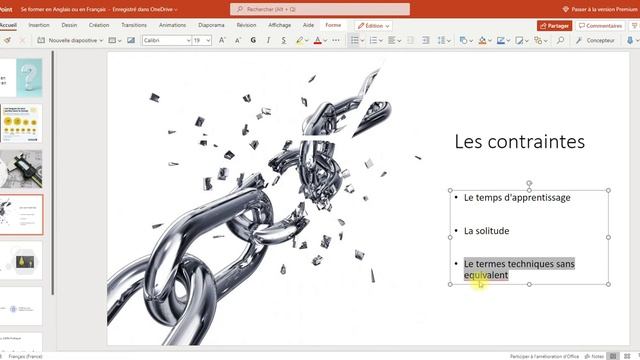Switch to the Accueil tab
The width and height of the screenshot is (640, 360).
pyautogui.click(x=8, y=25)
